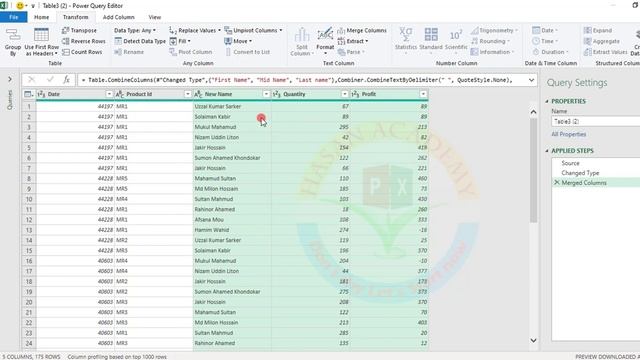The width and height of the screenshot is (640, 360).
Task: Click the vertical scrollbar up arrow
Action: pyautogui.click(x=533, y=111)
